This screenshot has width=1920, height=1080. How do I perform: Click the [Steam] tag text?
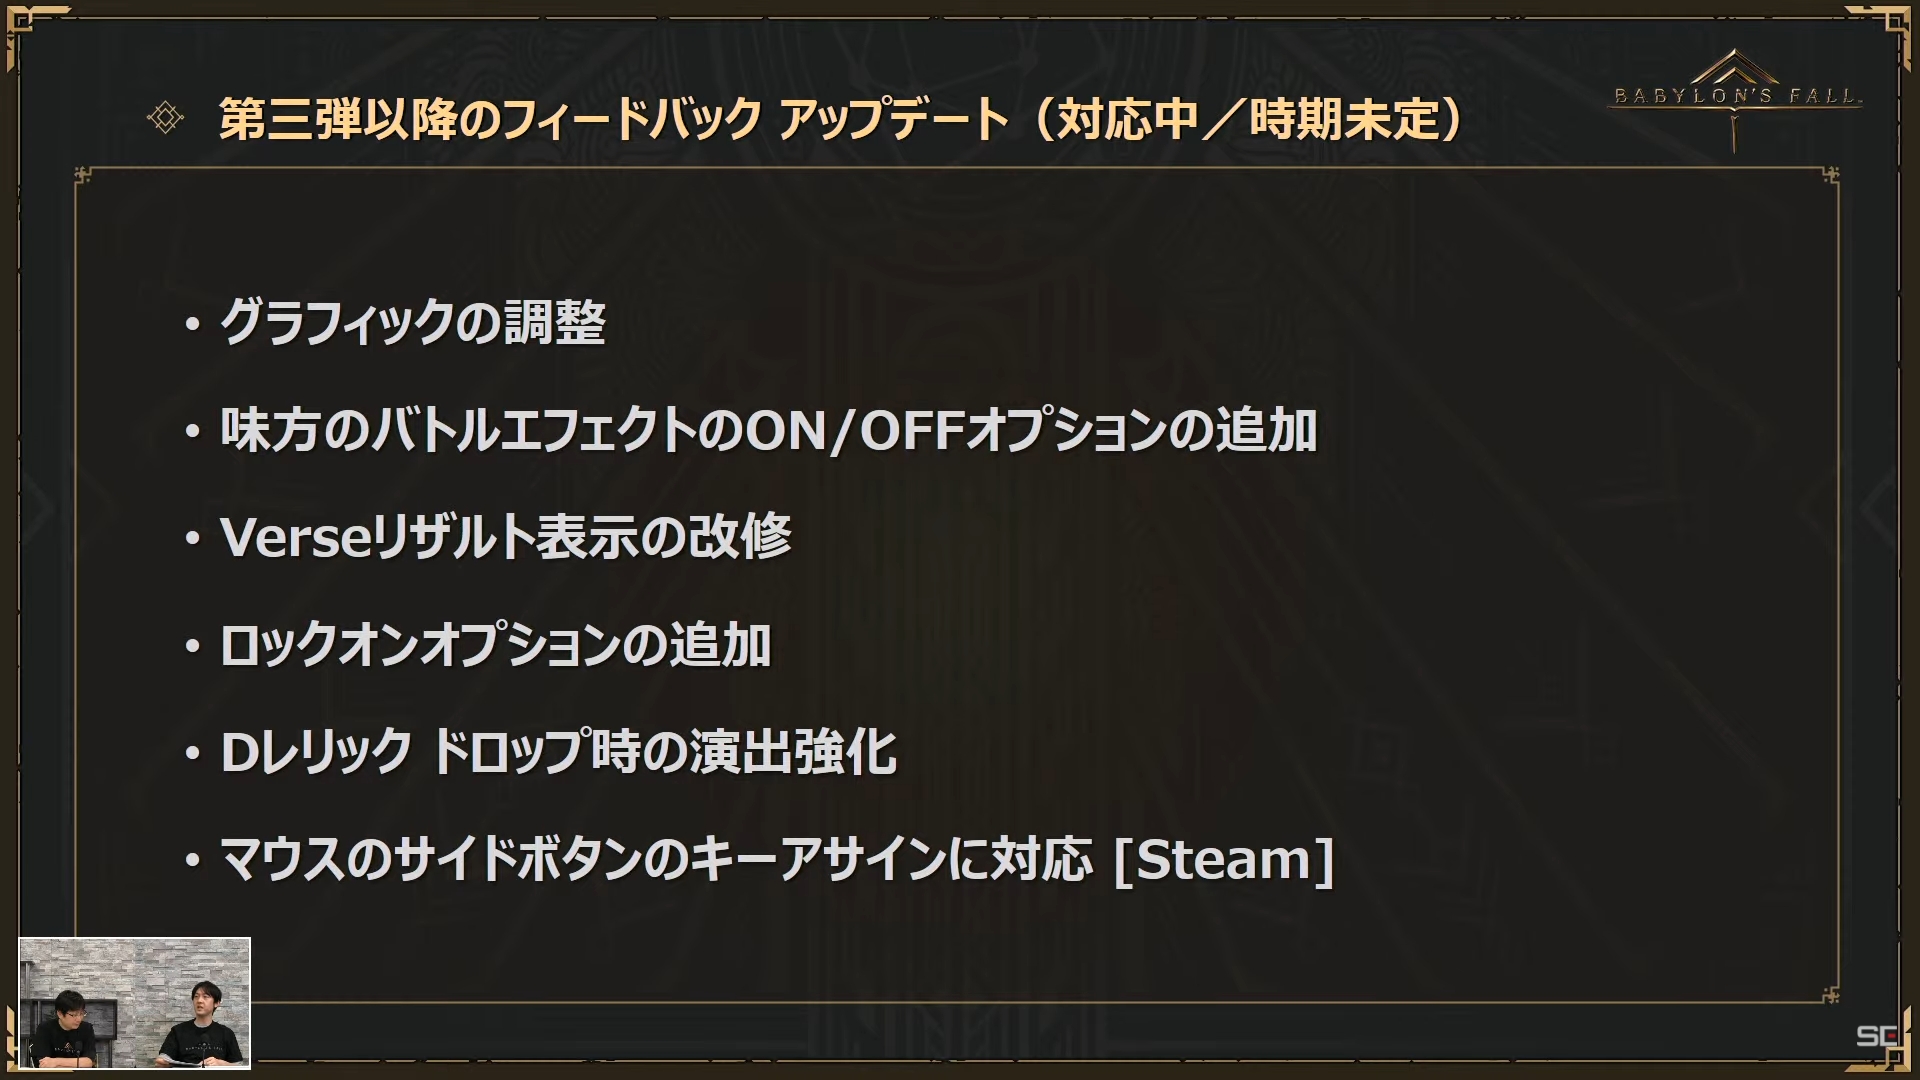coord(1224,859)
